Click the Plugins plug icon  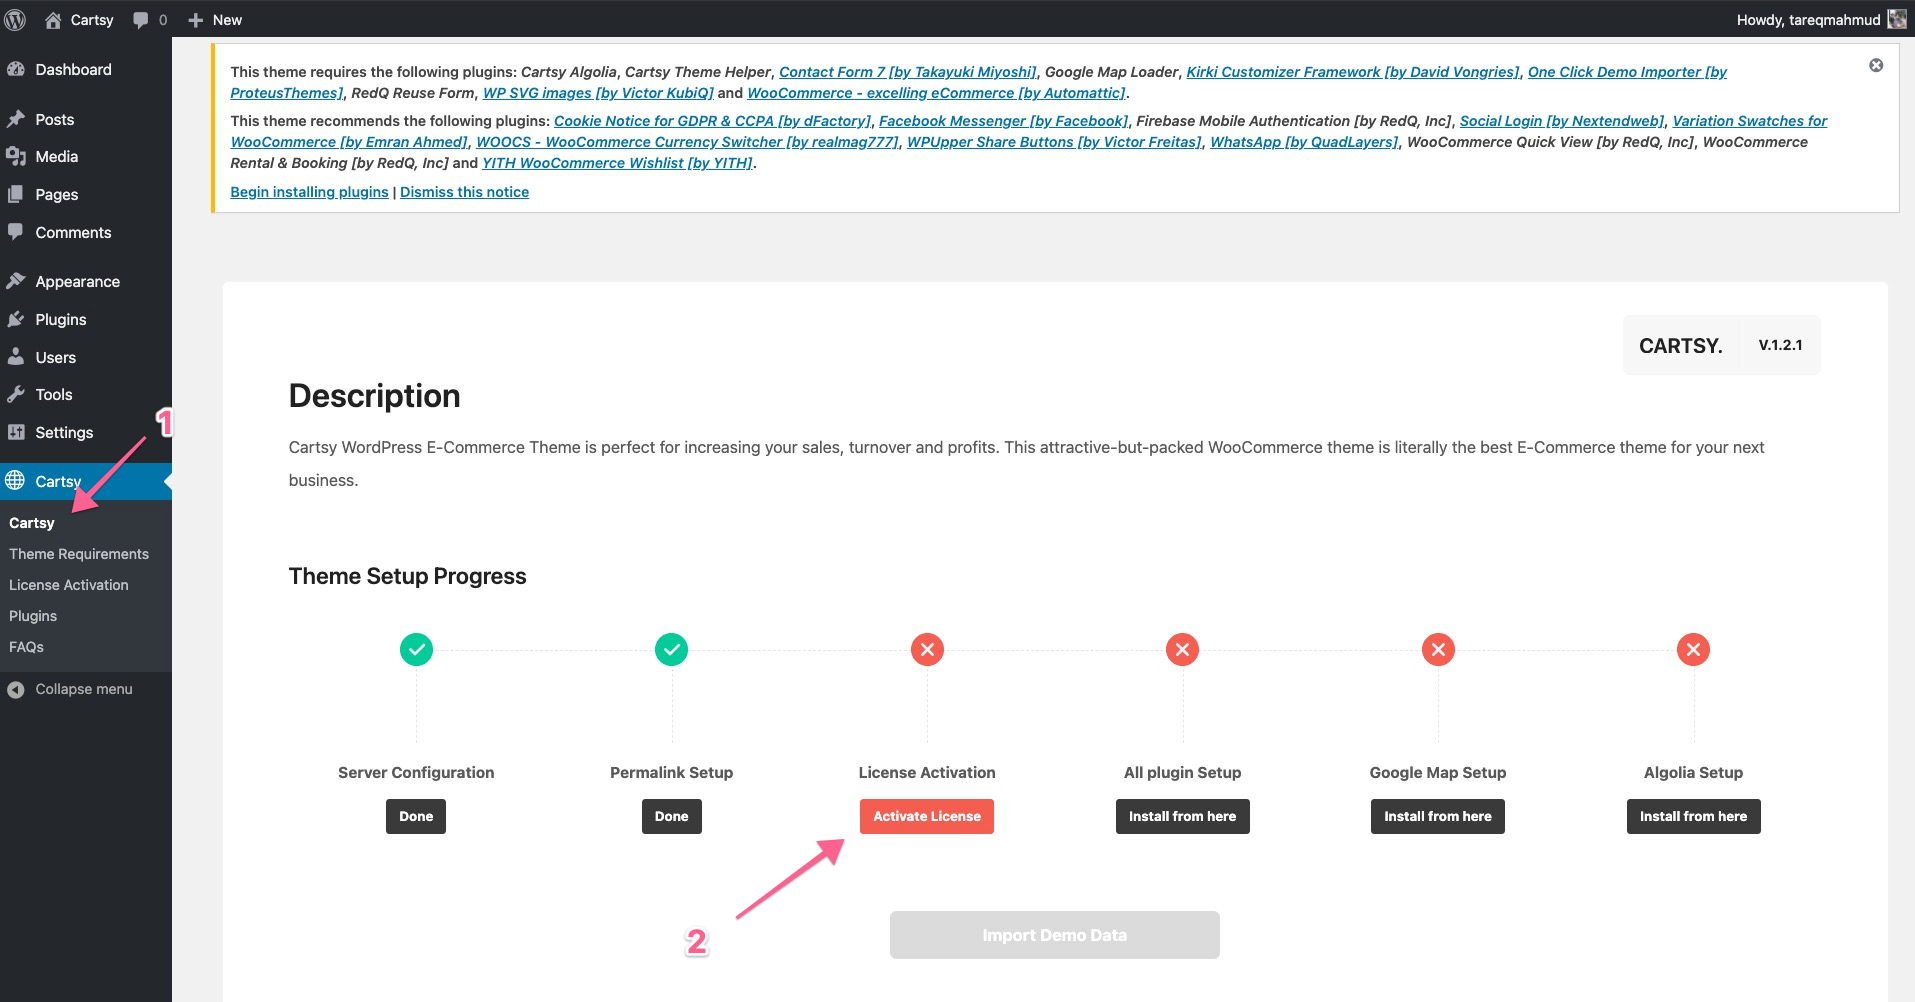click(15, 319)
